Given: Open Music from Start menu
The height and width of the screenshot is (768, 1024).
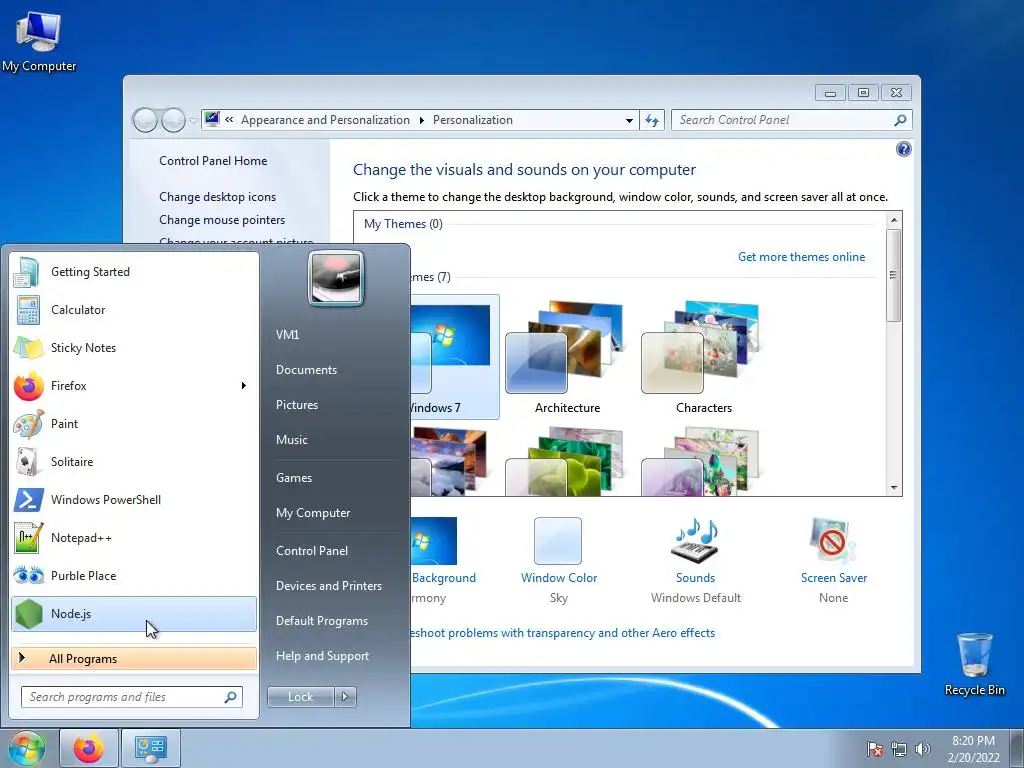Looking at the screenshot, I should tap(291, 440).
